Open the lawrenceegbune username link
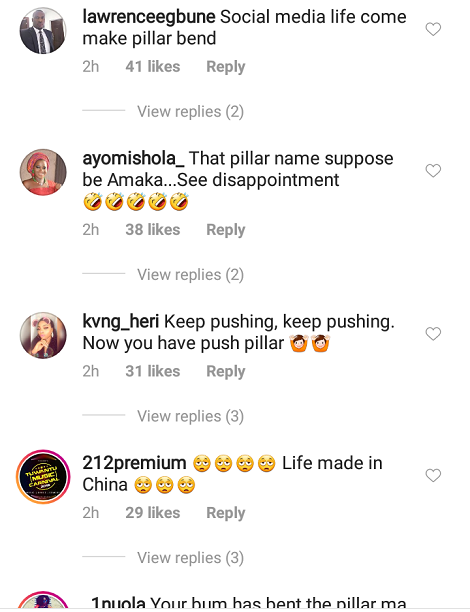Screen dimensions: 470x612 pyautogui.click(x=149, y=17)
